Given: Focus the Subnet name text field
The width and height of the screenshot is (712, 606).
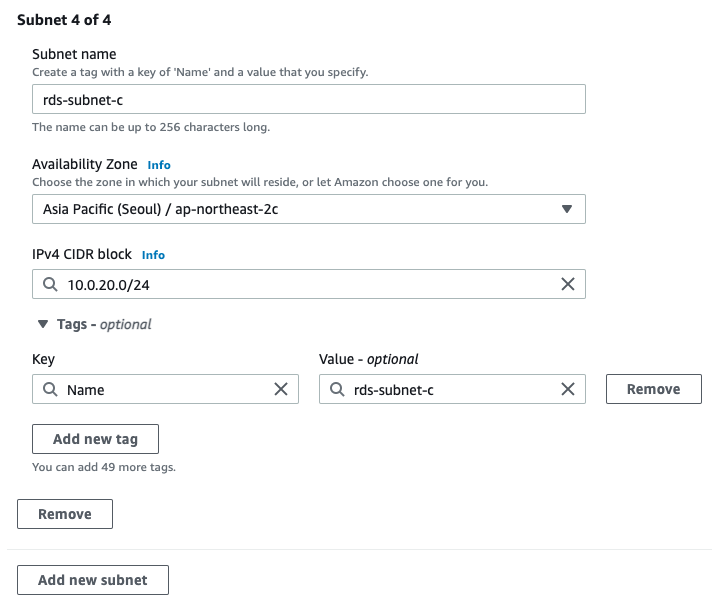Looking at the screenshot, I should tap(309, 99).
